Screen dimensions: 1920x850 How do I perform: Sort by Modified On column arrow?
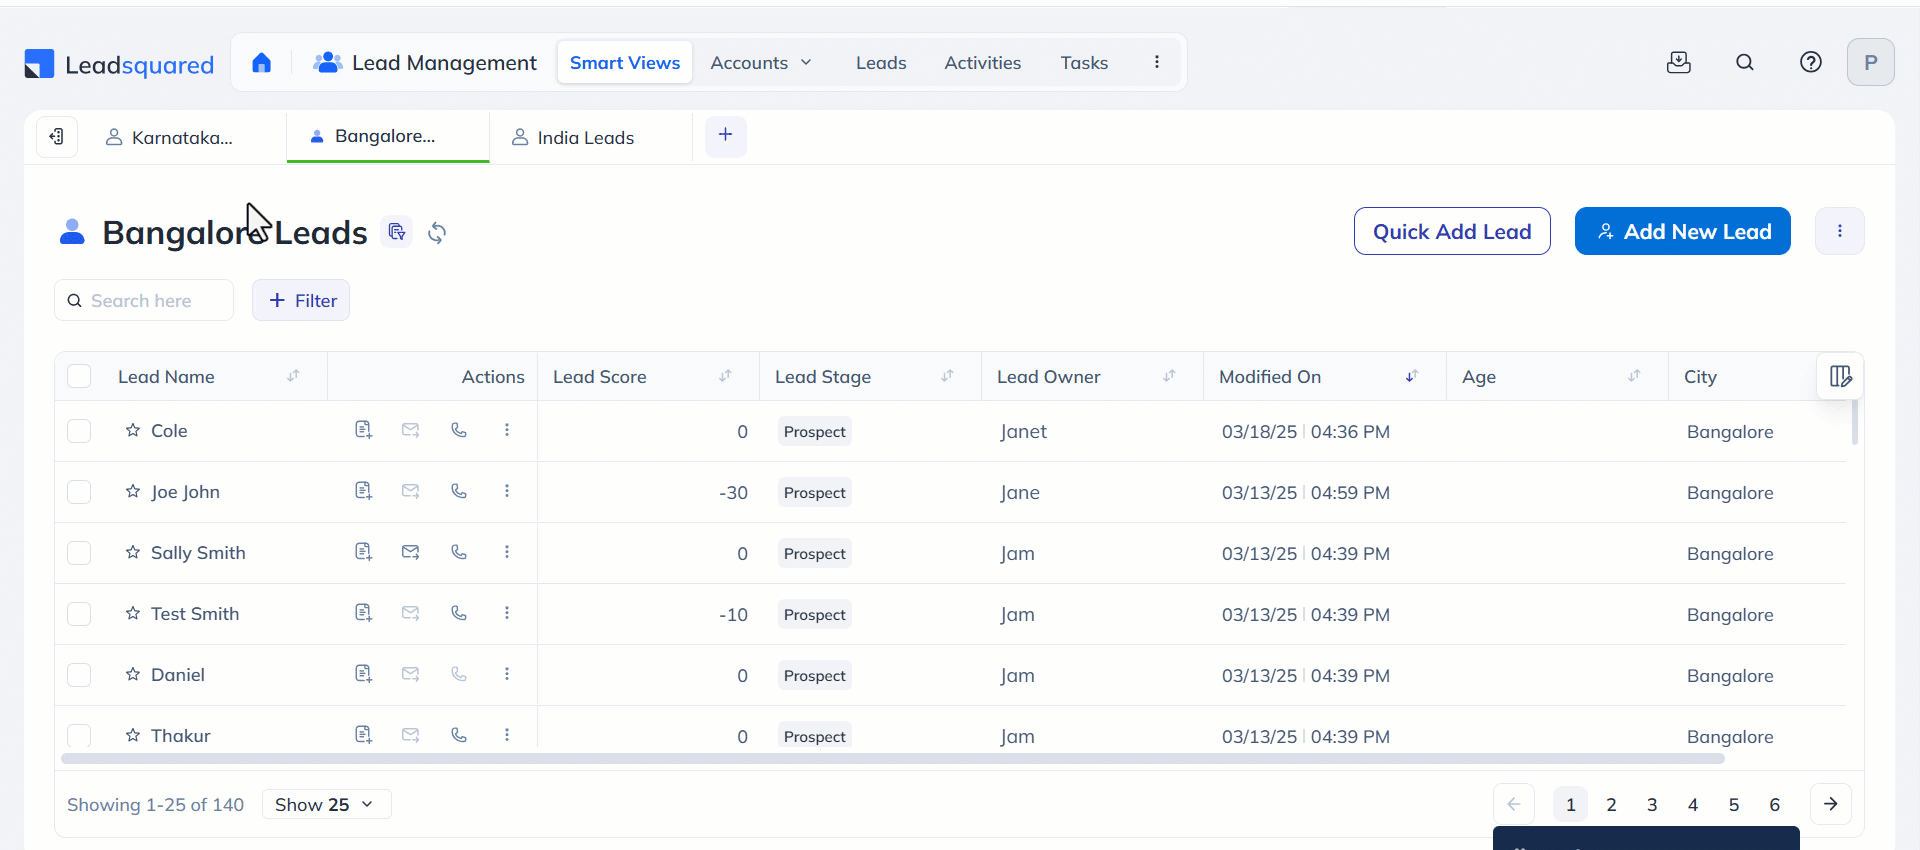[x=1412, y=376]
